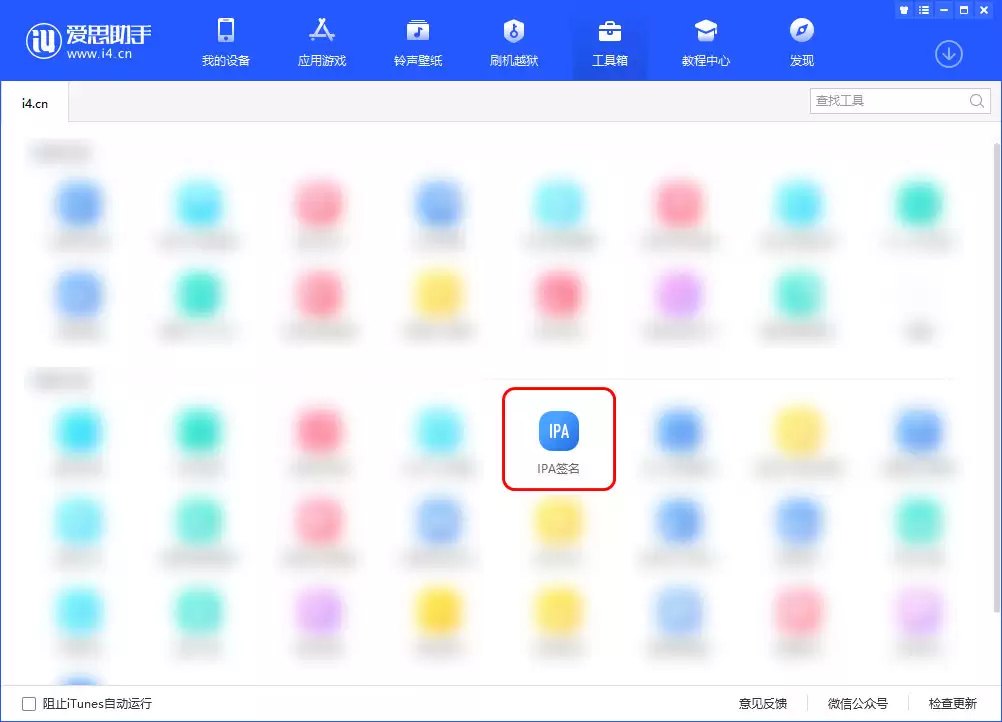
Task: Open 应用游戏 section
Action: 321,42
